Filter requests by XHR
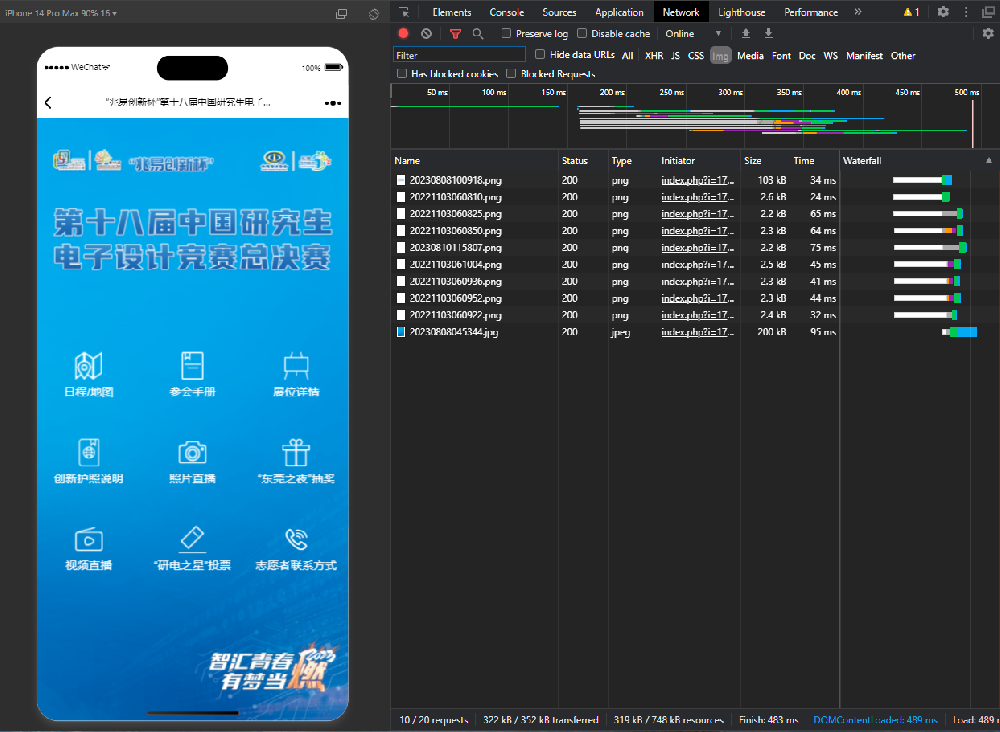 click(x=654, y=55)
